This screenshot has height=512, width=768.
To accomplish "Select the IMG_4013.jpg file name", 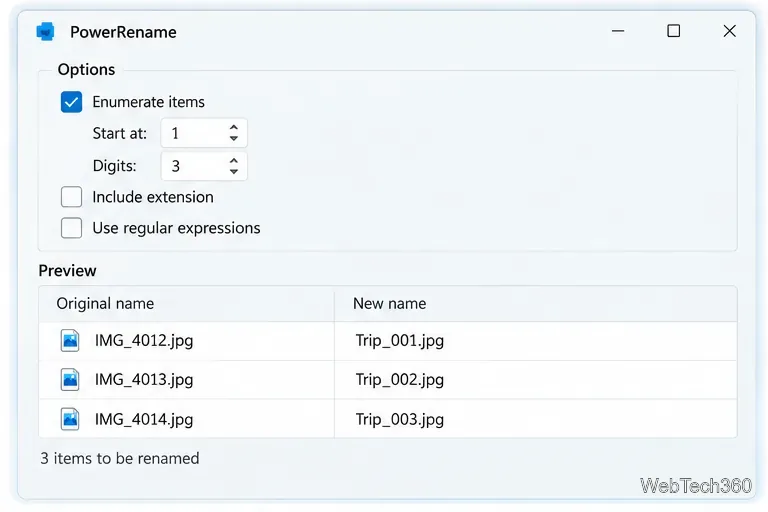I will [144, 380].
